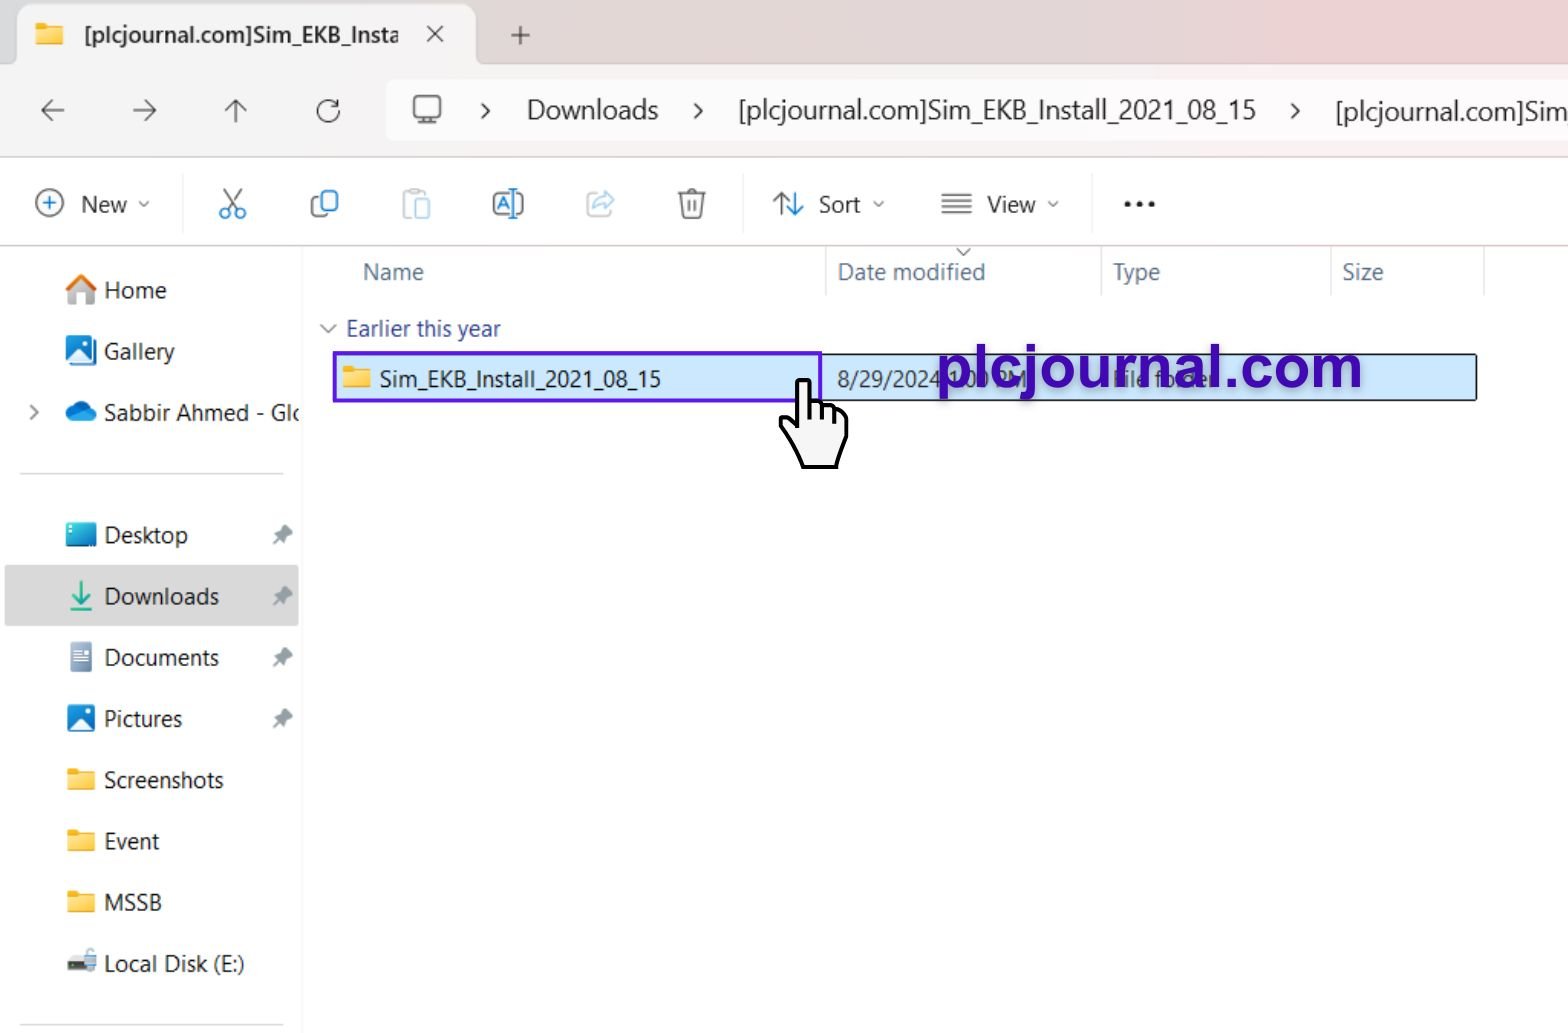Expand chevron before Downloads in address bar

pos(485,110)
